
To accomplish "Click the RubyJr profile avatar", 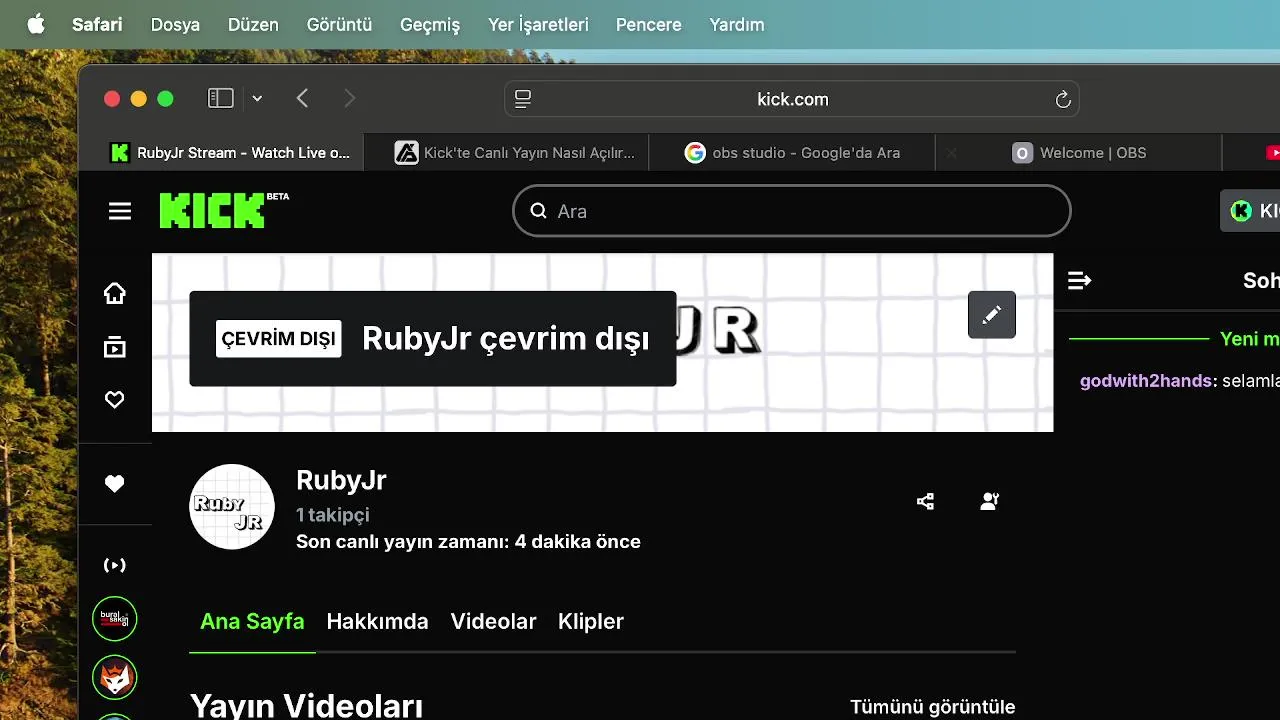I will point(232,506).
